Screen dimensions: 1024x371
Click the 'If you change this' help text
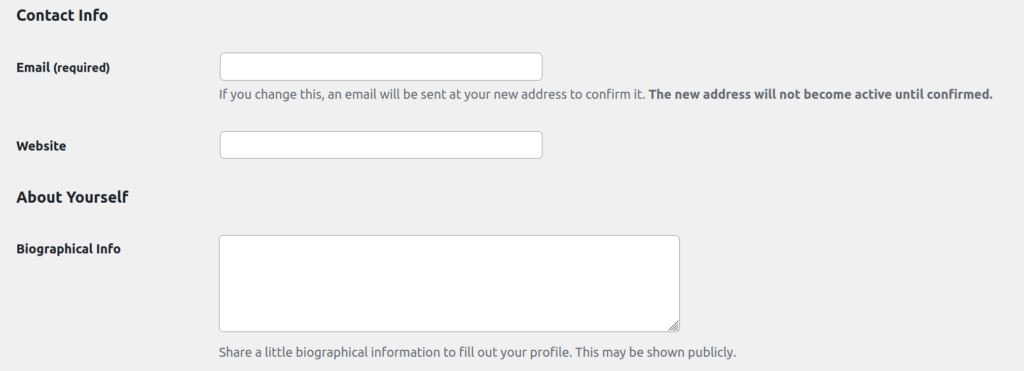pyautogui.click(x=432, y=94)
